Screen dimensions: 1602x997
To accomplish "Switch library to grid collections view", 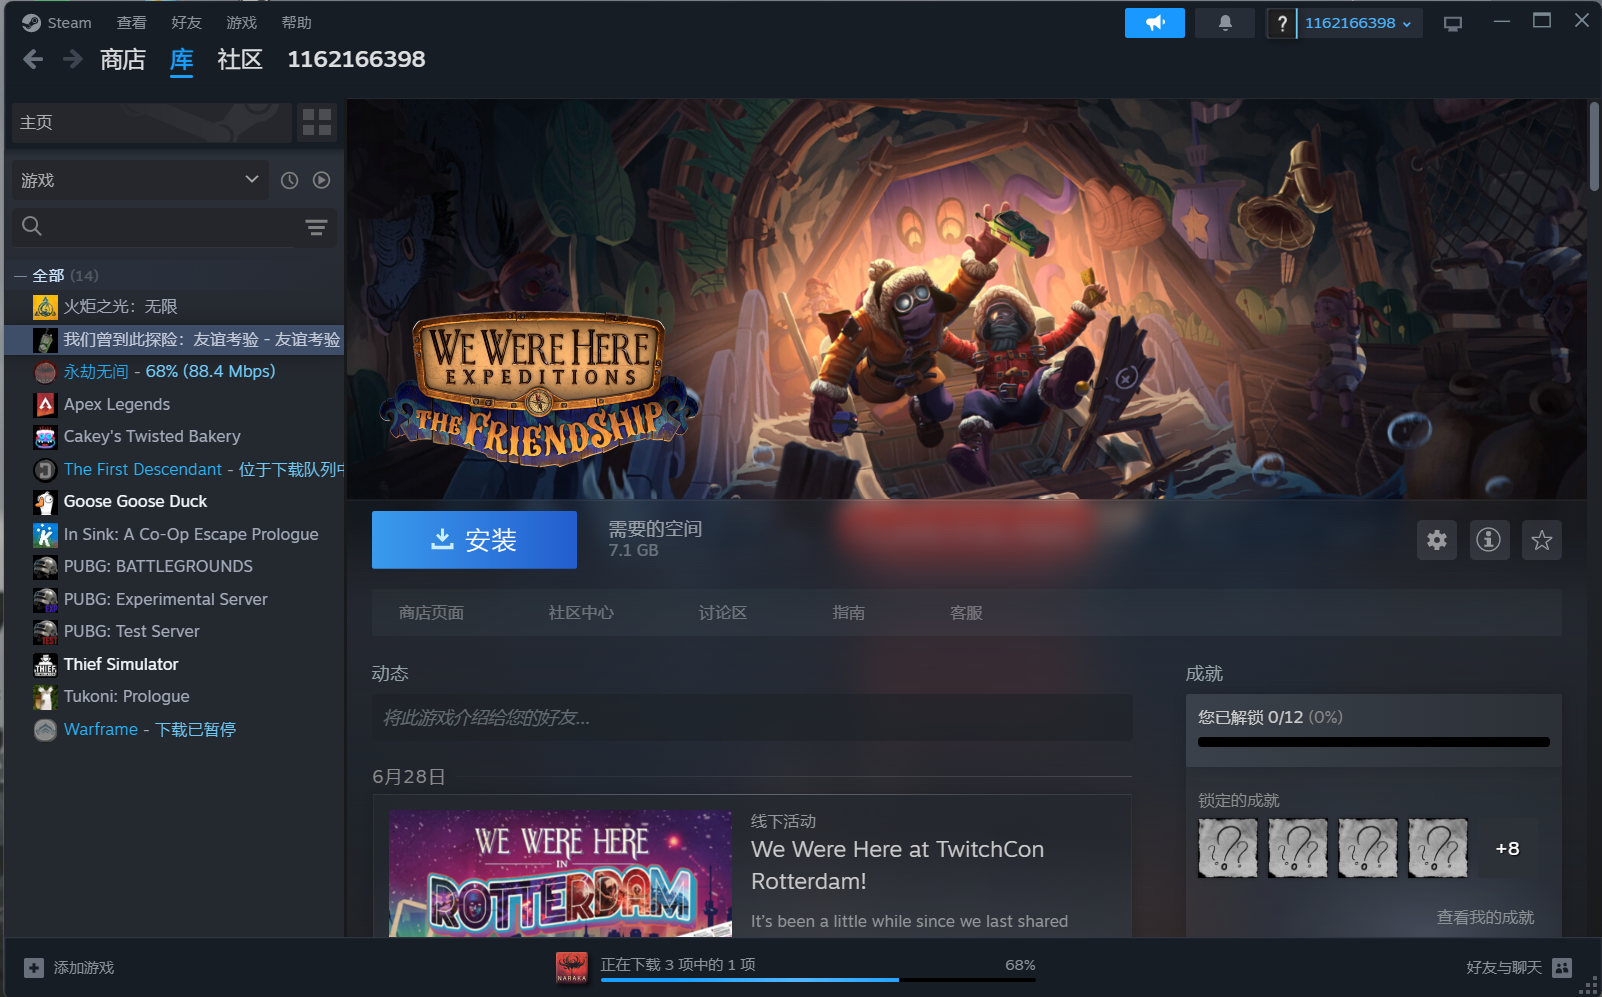I will 317,122.
